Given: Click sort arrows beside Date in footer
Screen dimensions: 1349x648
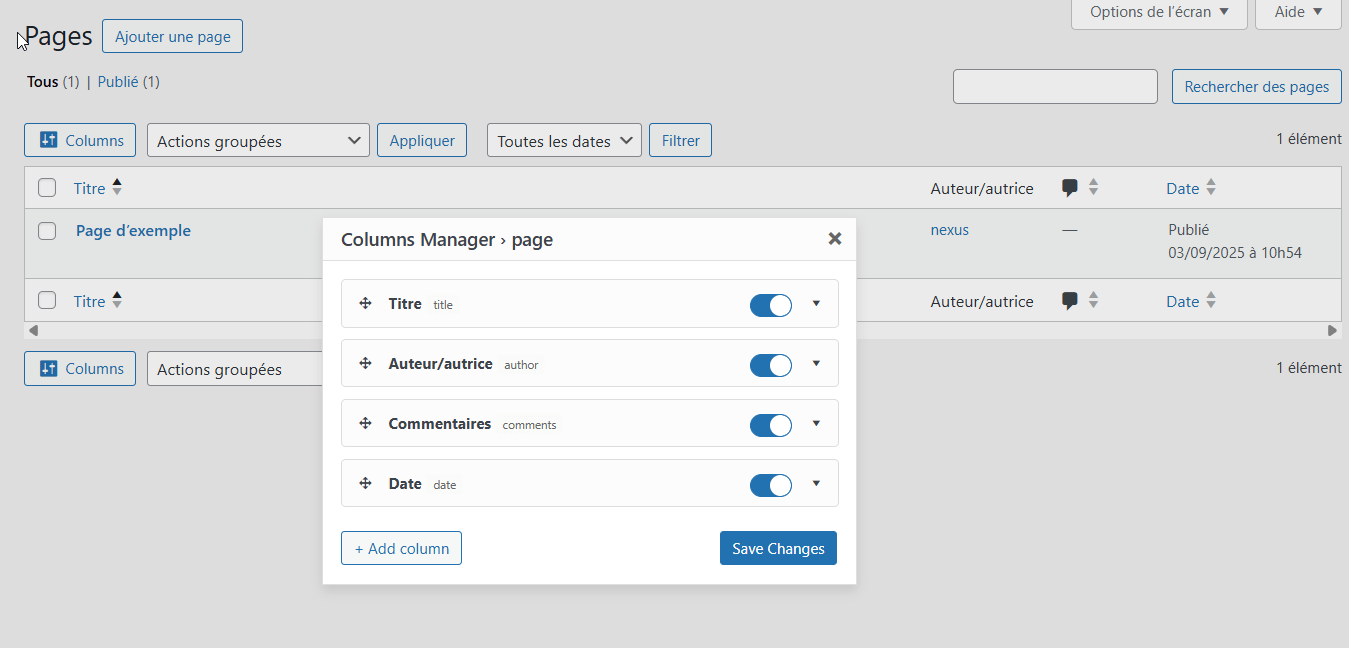Looking at the screenshot, I should point(1211,300).
